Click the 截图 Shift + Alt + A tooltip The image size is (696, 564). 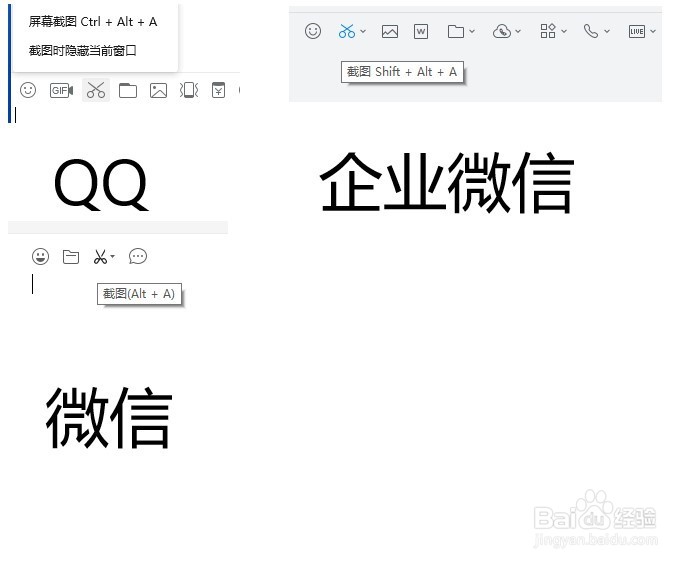point(402,71)
